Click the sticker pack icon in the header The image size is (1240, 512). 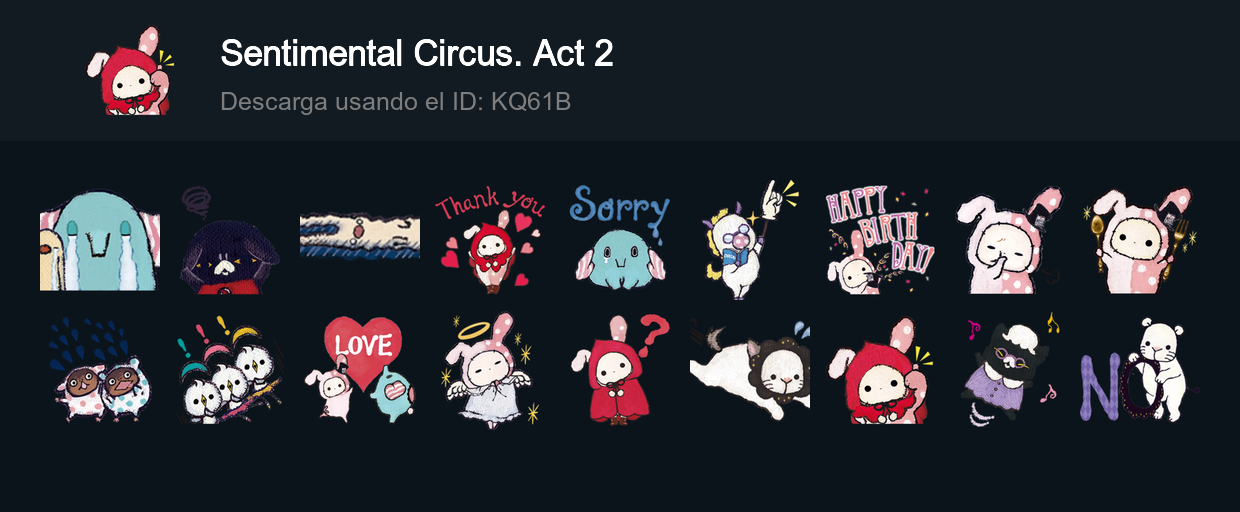point(130,70)
